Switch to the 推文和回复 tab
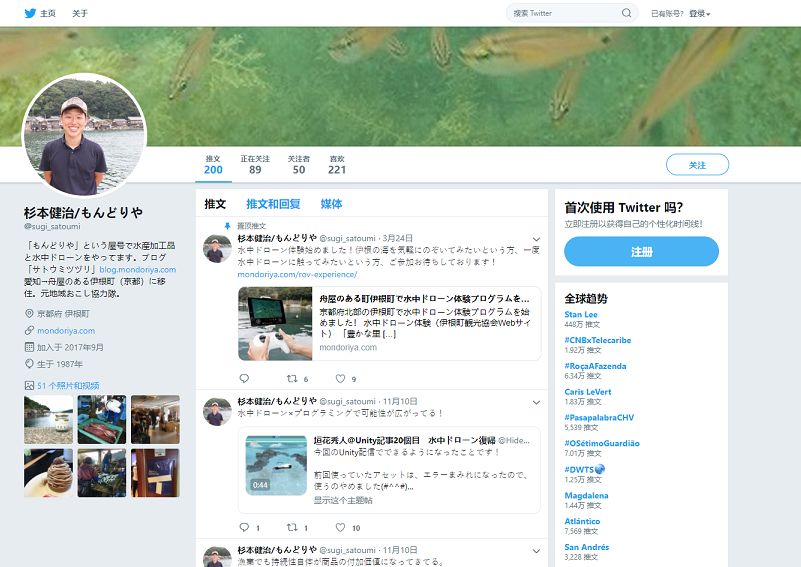 (x=273, y=204)
